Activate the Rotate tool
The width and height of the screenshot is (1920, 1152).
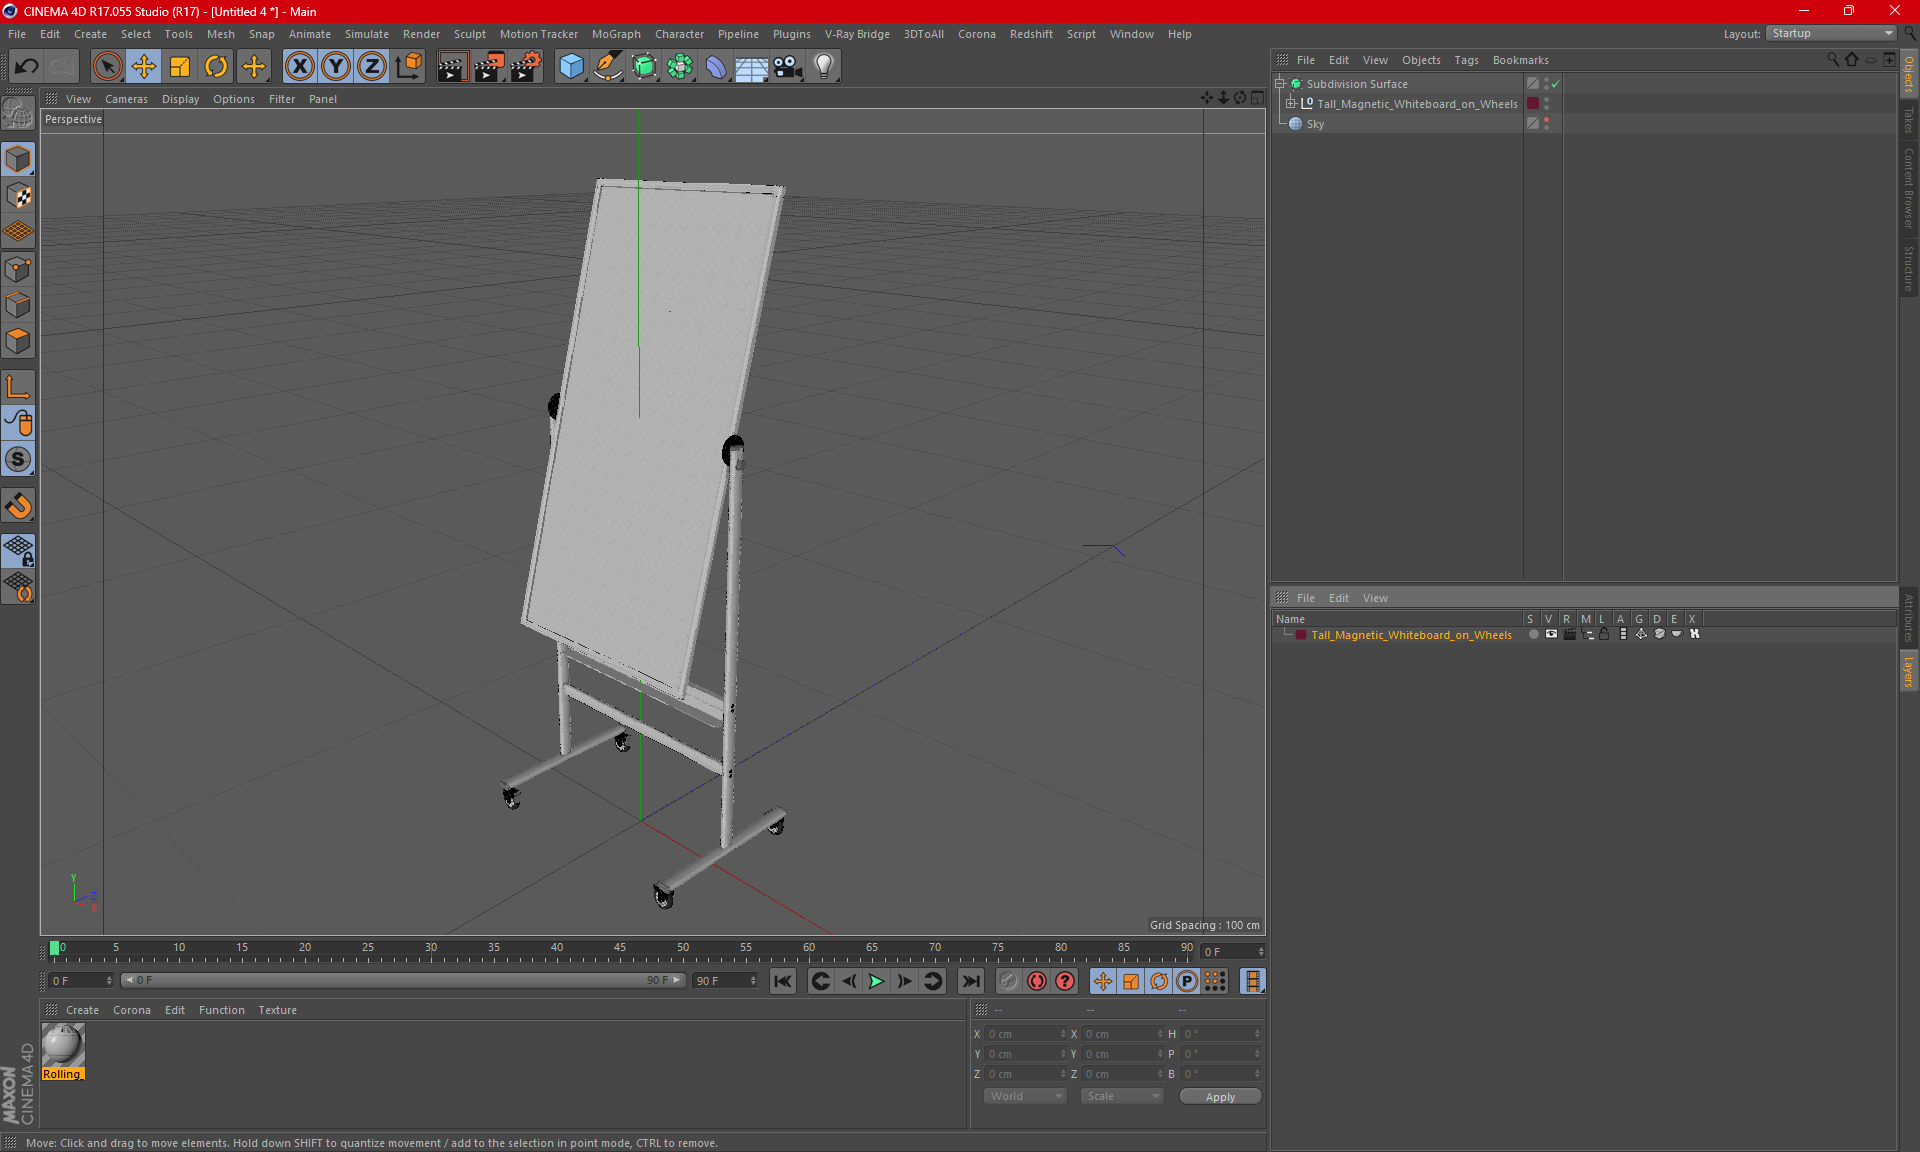point(216,66)
